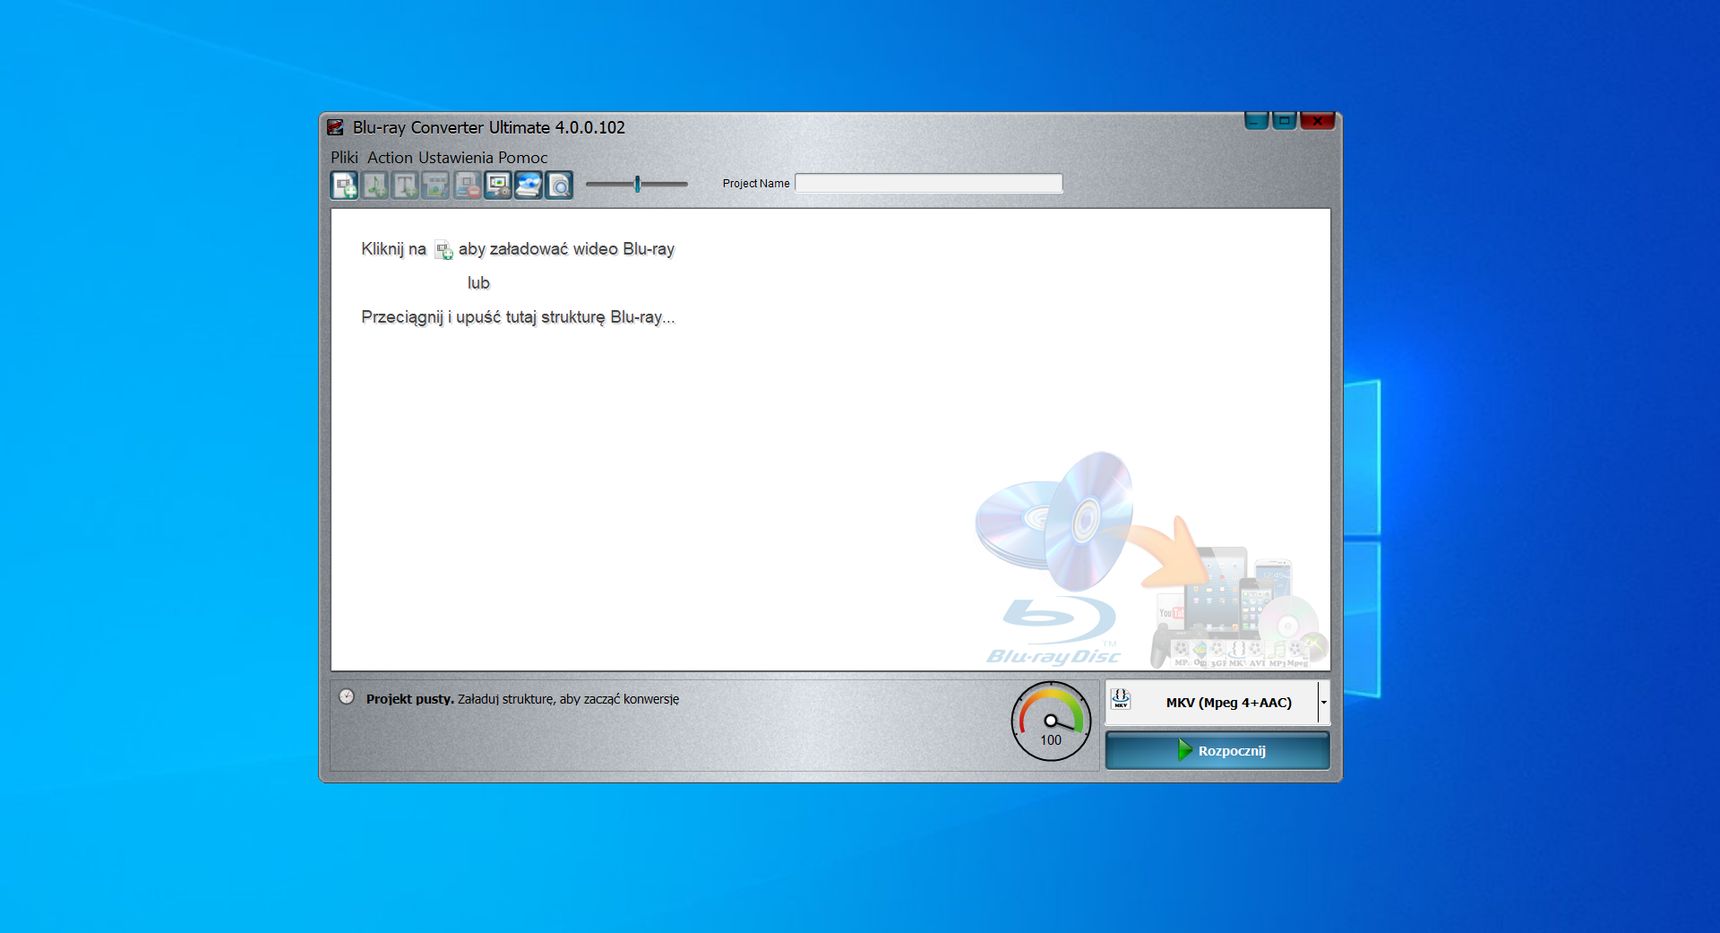Click the toolbar slider handle
This screenshot has width=1720, height=933.
637,184
